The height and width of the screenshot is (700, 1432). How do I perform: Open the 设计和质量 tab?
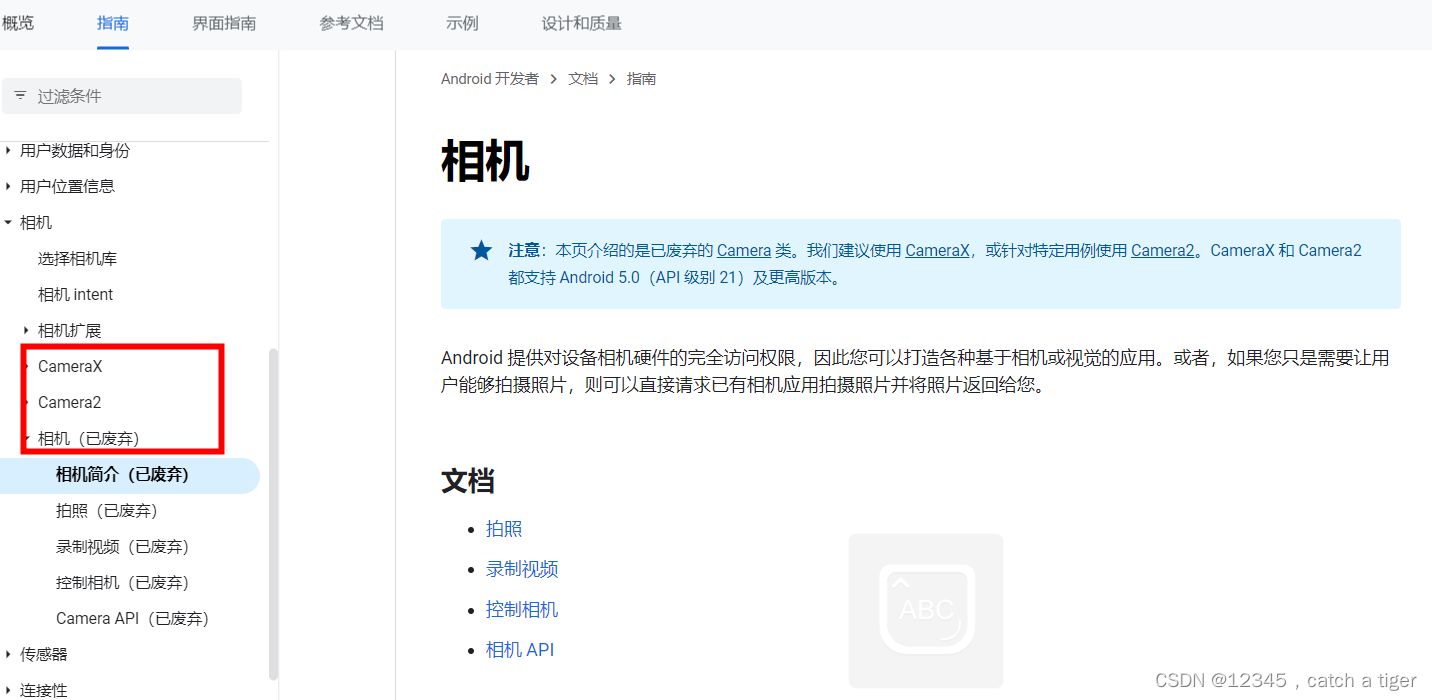pyautogui.click(x=581, y=23)
